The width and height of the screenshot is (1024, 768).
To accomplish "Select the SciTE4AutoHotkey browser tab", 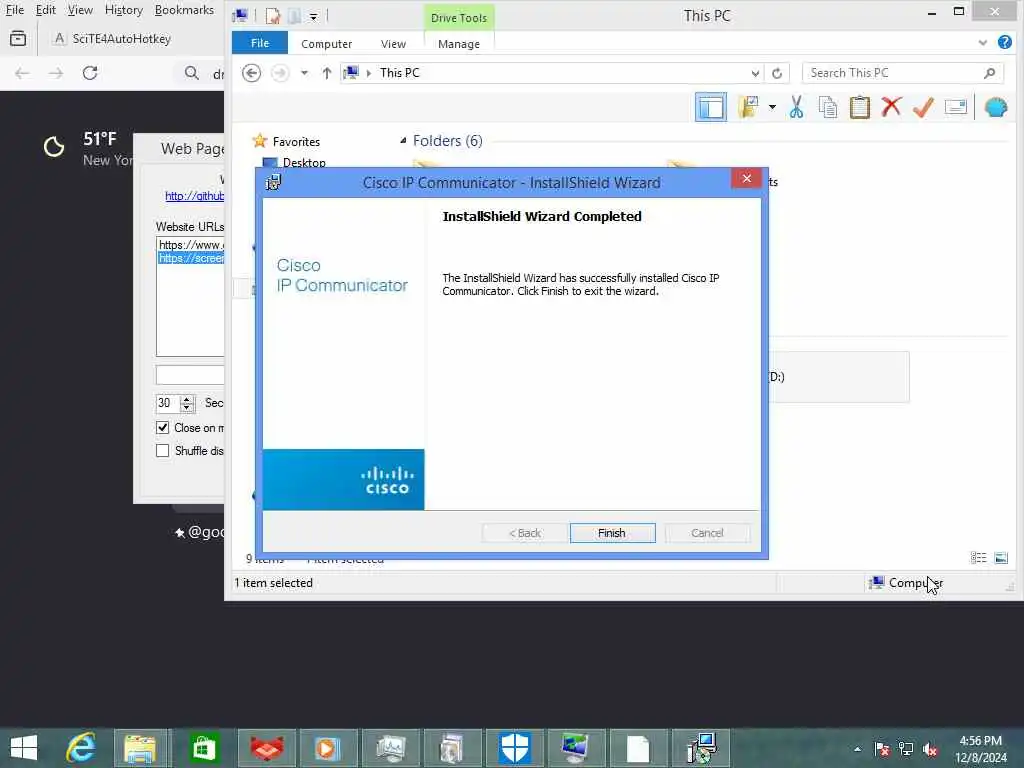I will coord(114,39).
